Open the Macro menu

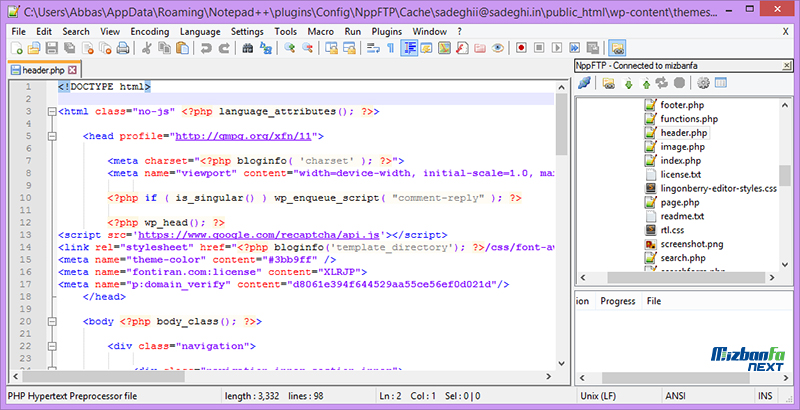point(320,32)
